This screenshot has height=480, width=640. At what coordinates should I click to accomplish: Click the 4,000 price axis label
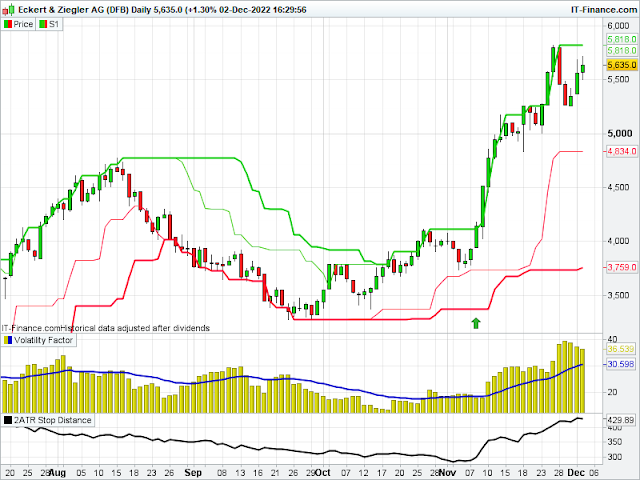618,241
